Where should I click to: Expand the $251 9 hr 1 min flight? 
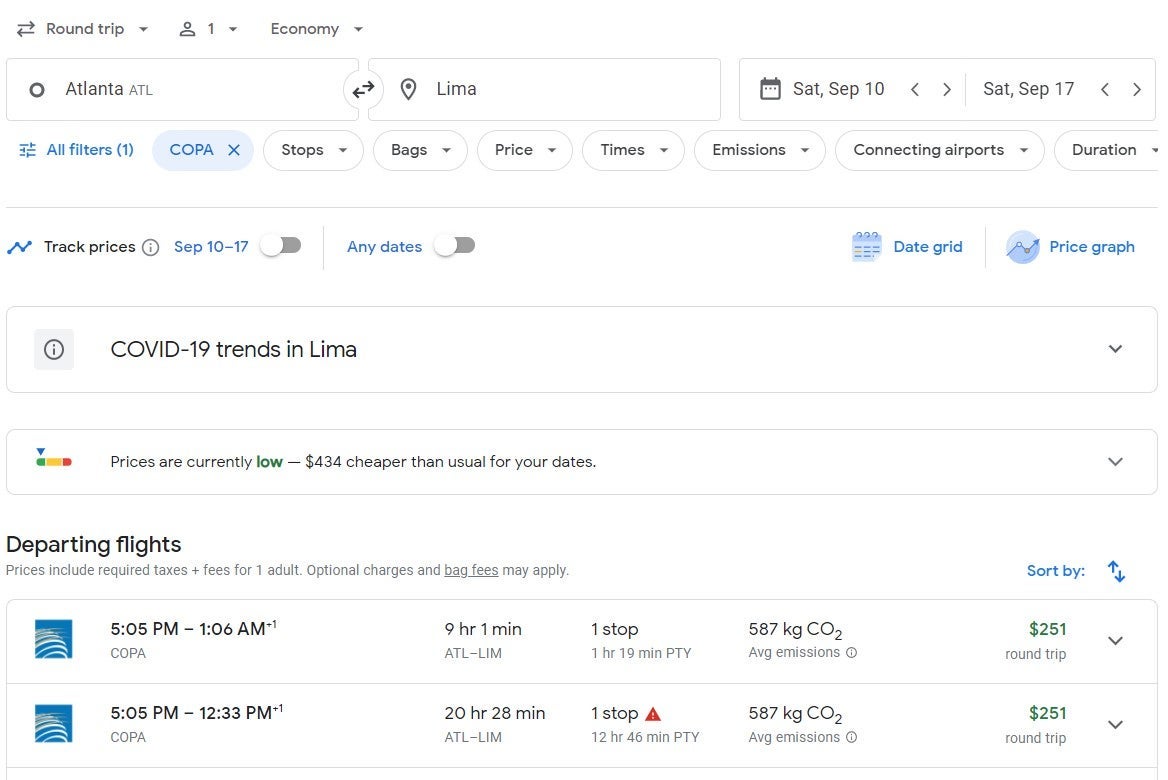pos(1115,641)
